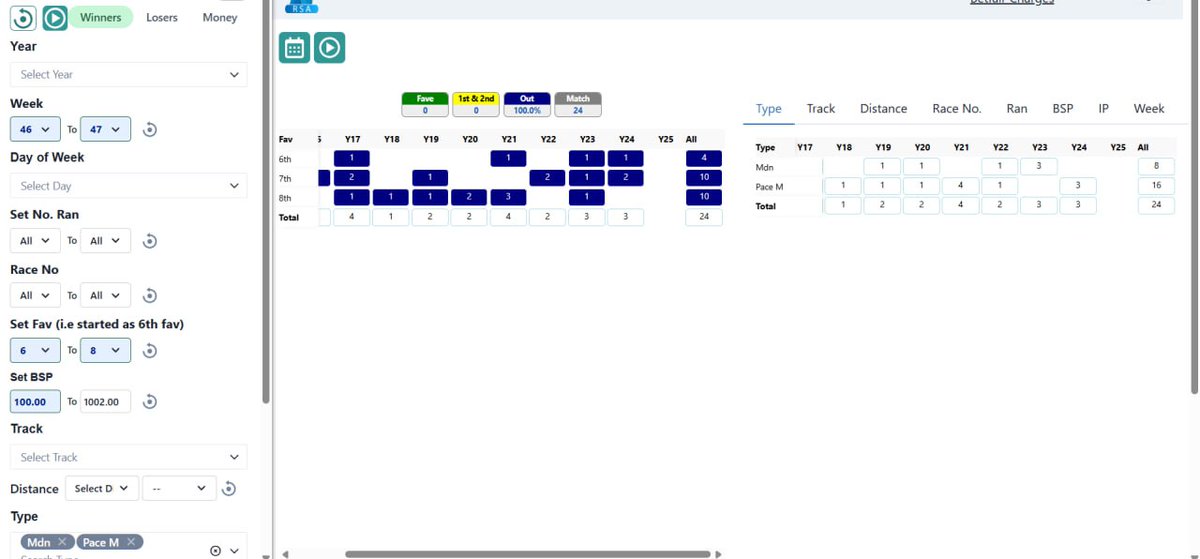1200x559 pixels.
Task: Remove the Mdn type chip
Action: pos(61,542)
